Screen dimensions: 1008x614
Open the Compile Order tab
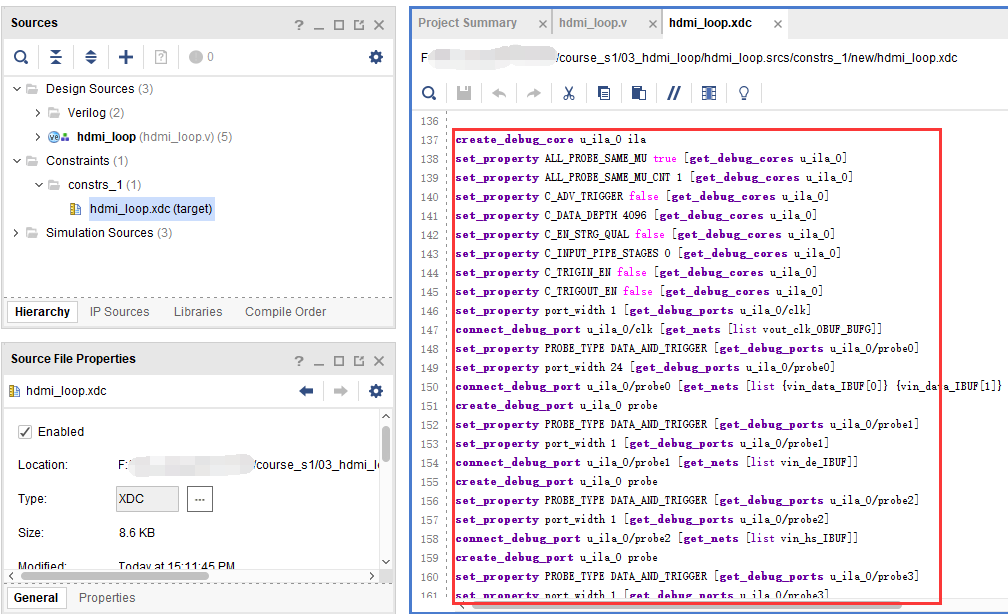(x=285, y=312)
